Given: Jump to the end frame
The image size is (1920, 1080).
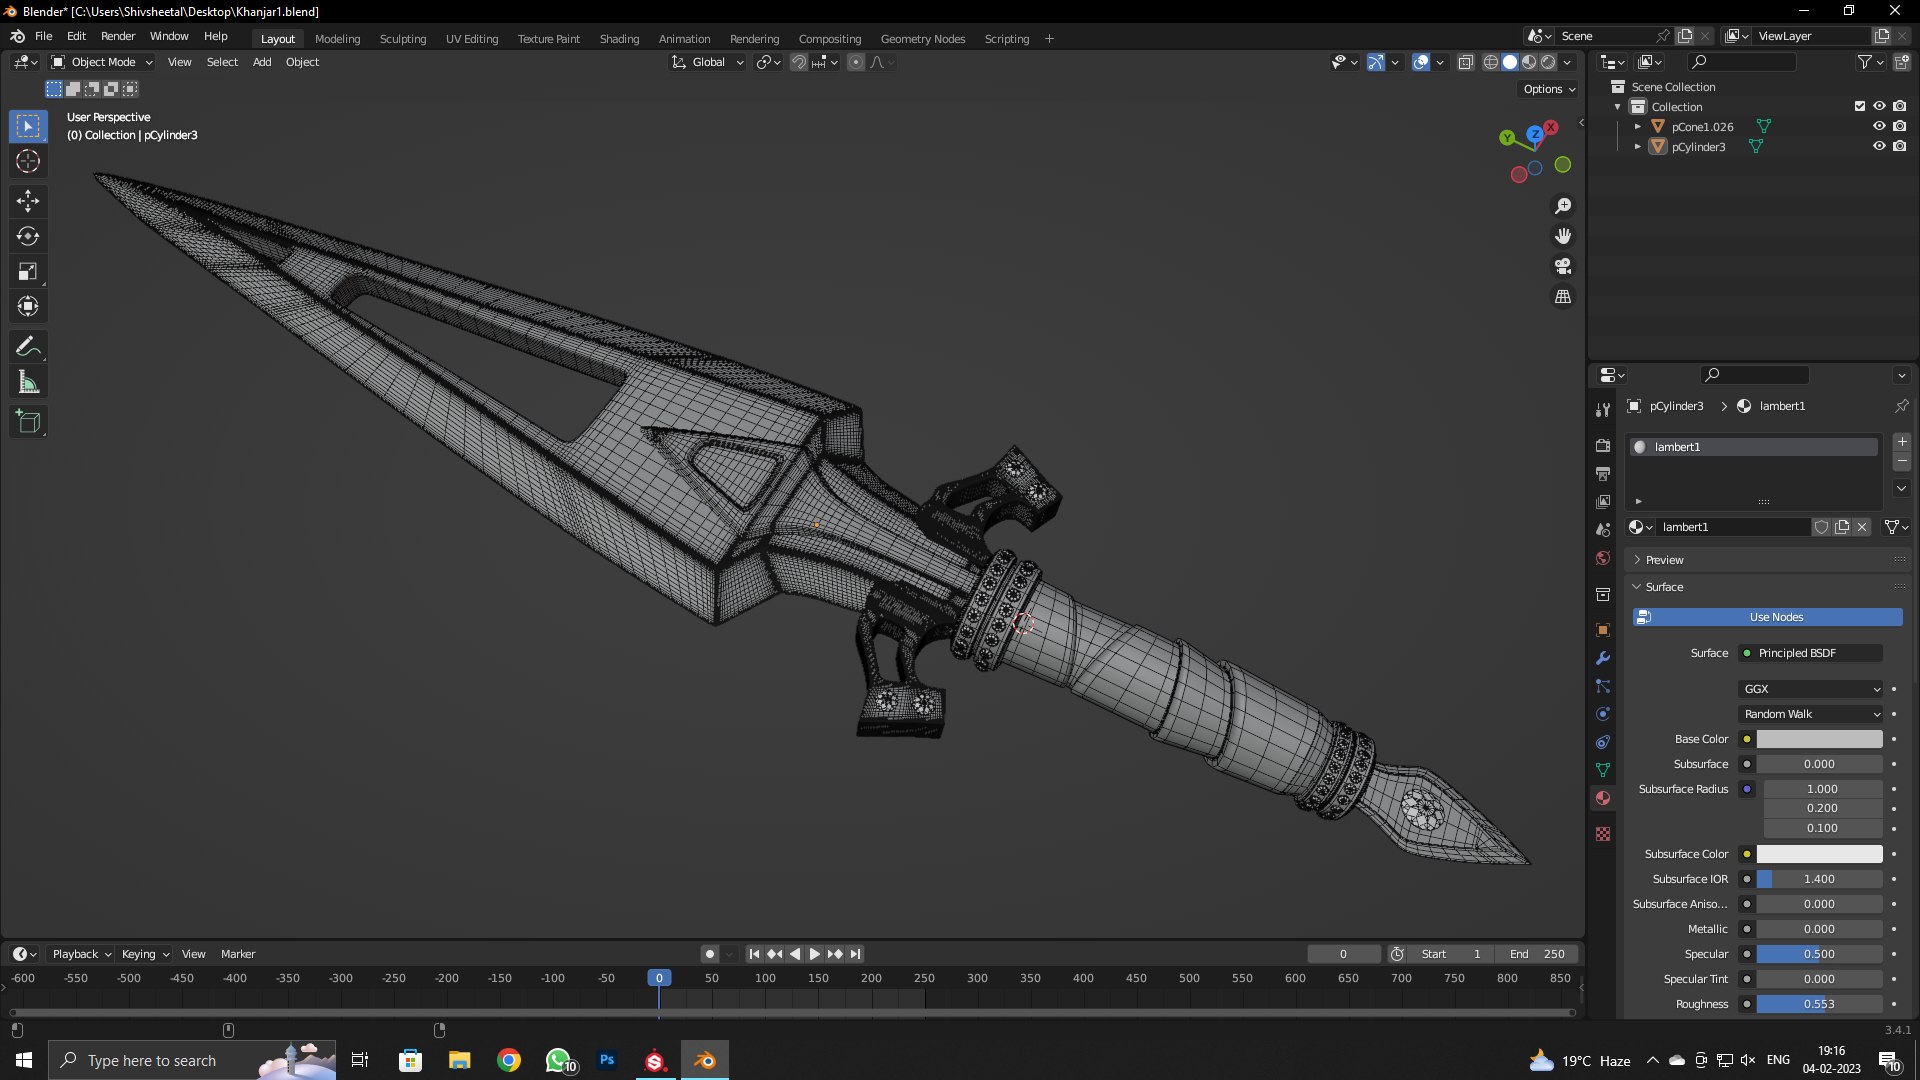Looking at the screenshot, I should click(855, 954).
